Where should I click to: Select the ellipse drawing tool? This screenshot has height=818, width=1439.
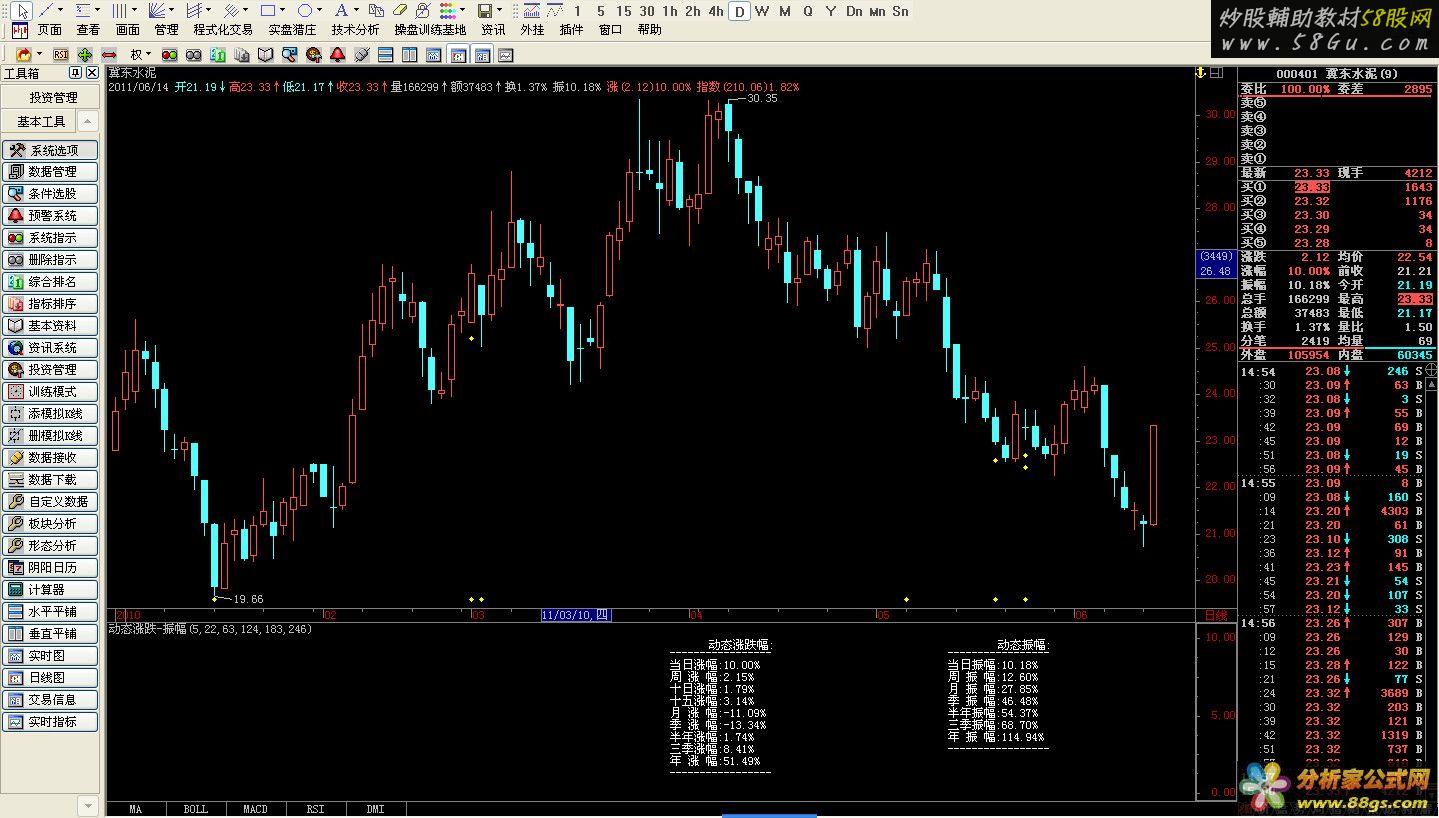coord(304,11)
